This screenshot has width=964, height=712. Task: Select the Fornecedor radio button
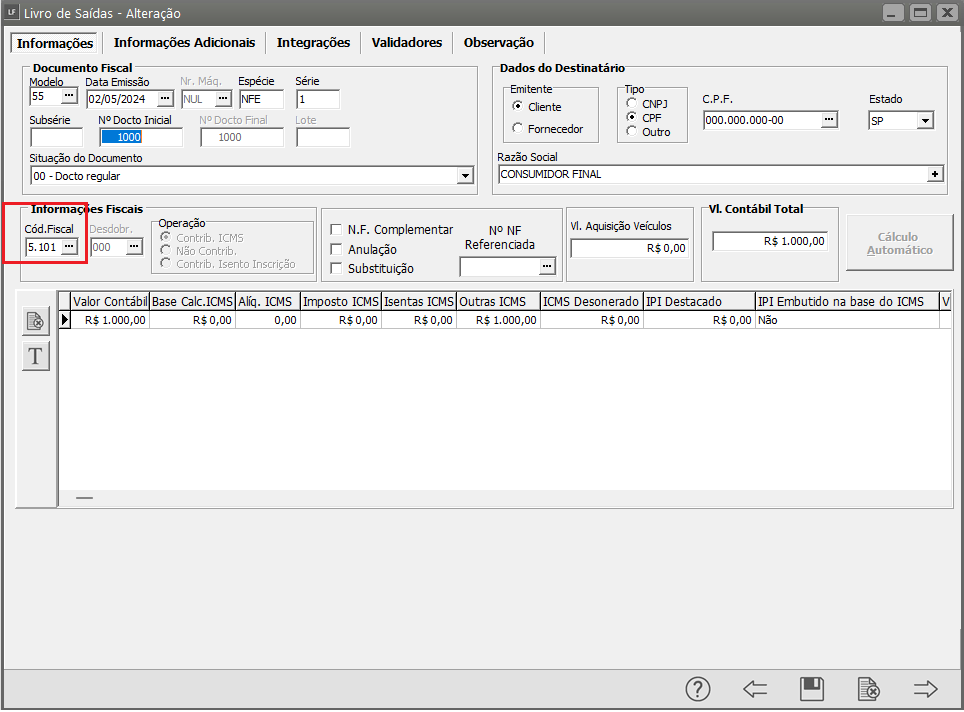click(x=517, y=128)
